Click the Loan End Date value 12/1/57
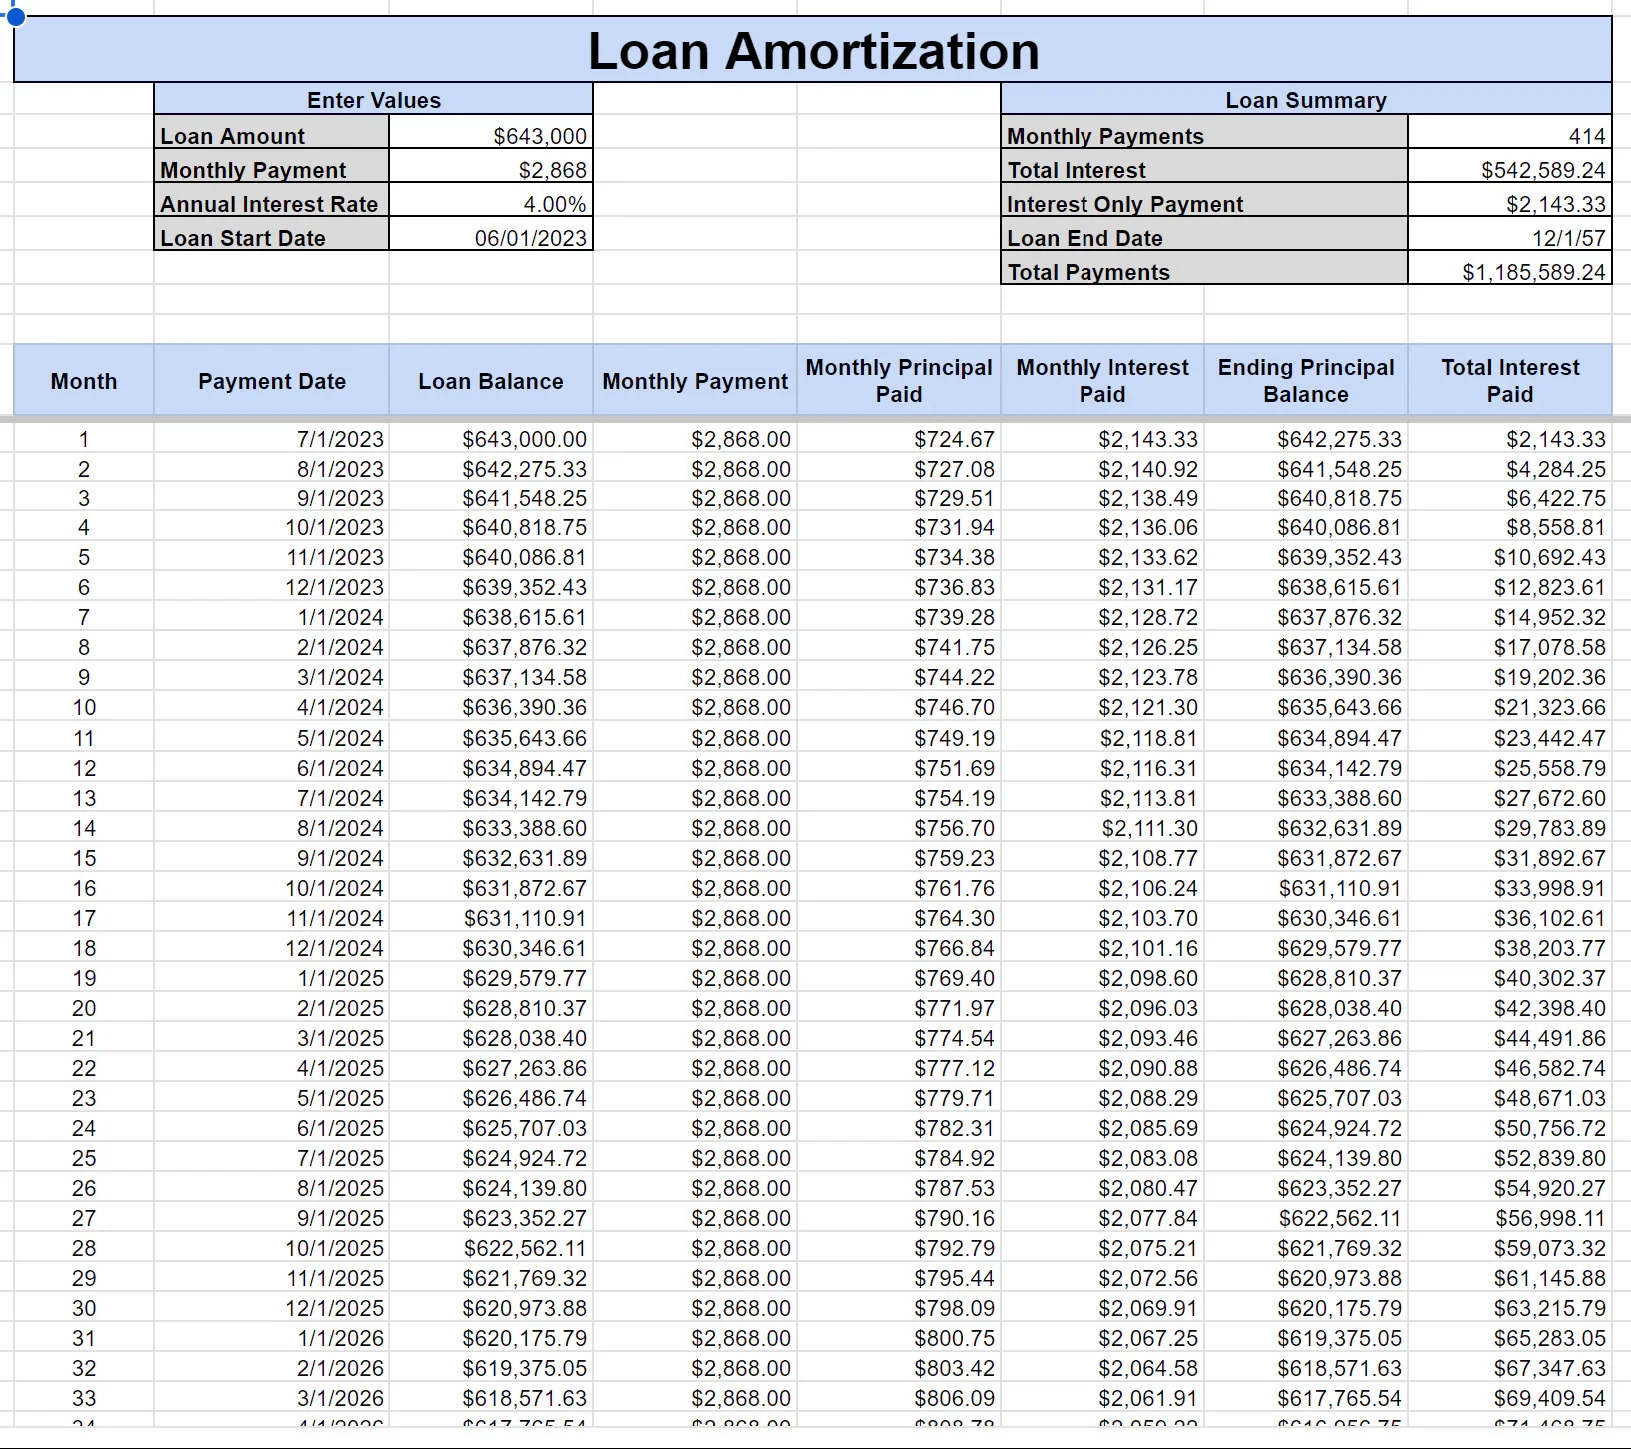 (1509, 238)
